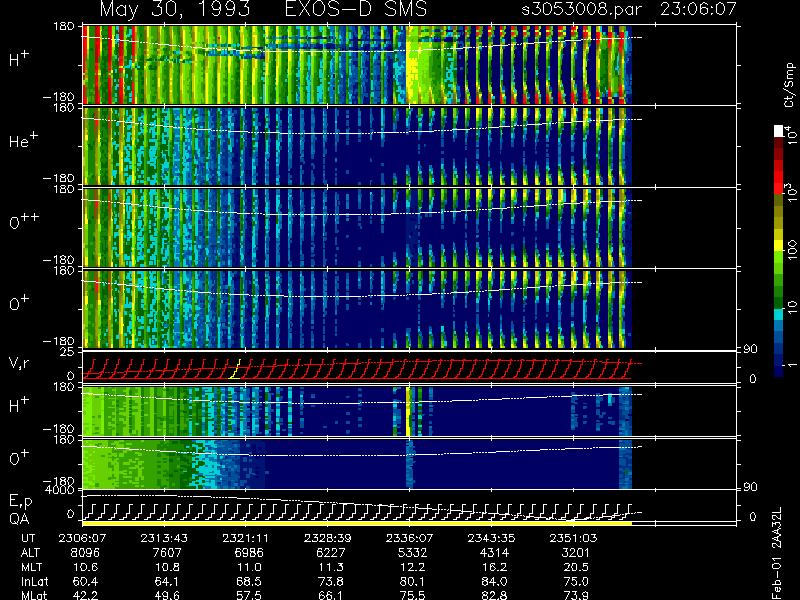
Task: Select the E,p panel label
Action: click(x=20, y=502)
